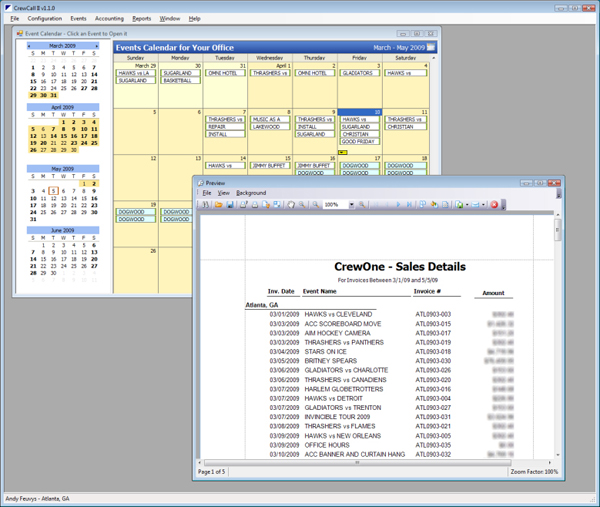
Task: Click Zoom In icon right of 100% box
Action: [x=362, y=205]
